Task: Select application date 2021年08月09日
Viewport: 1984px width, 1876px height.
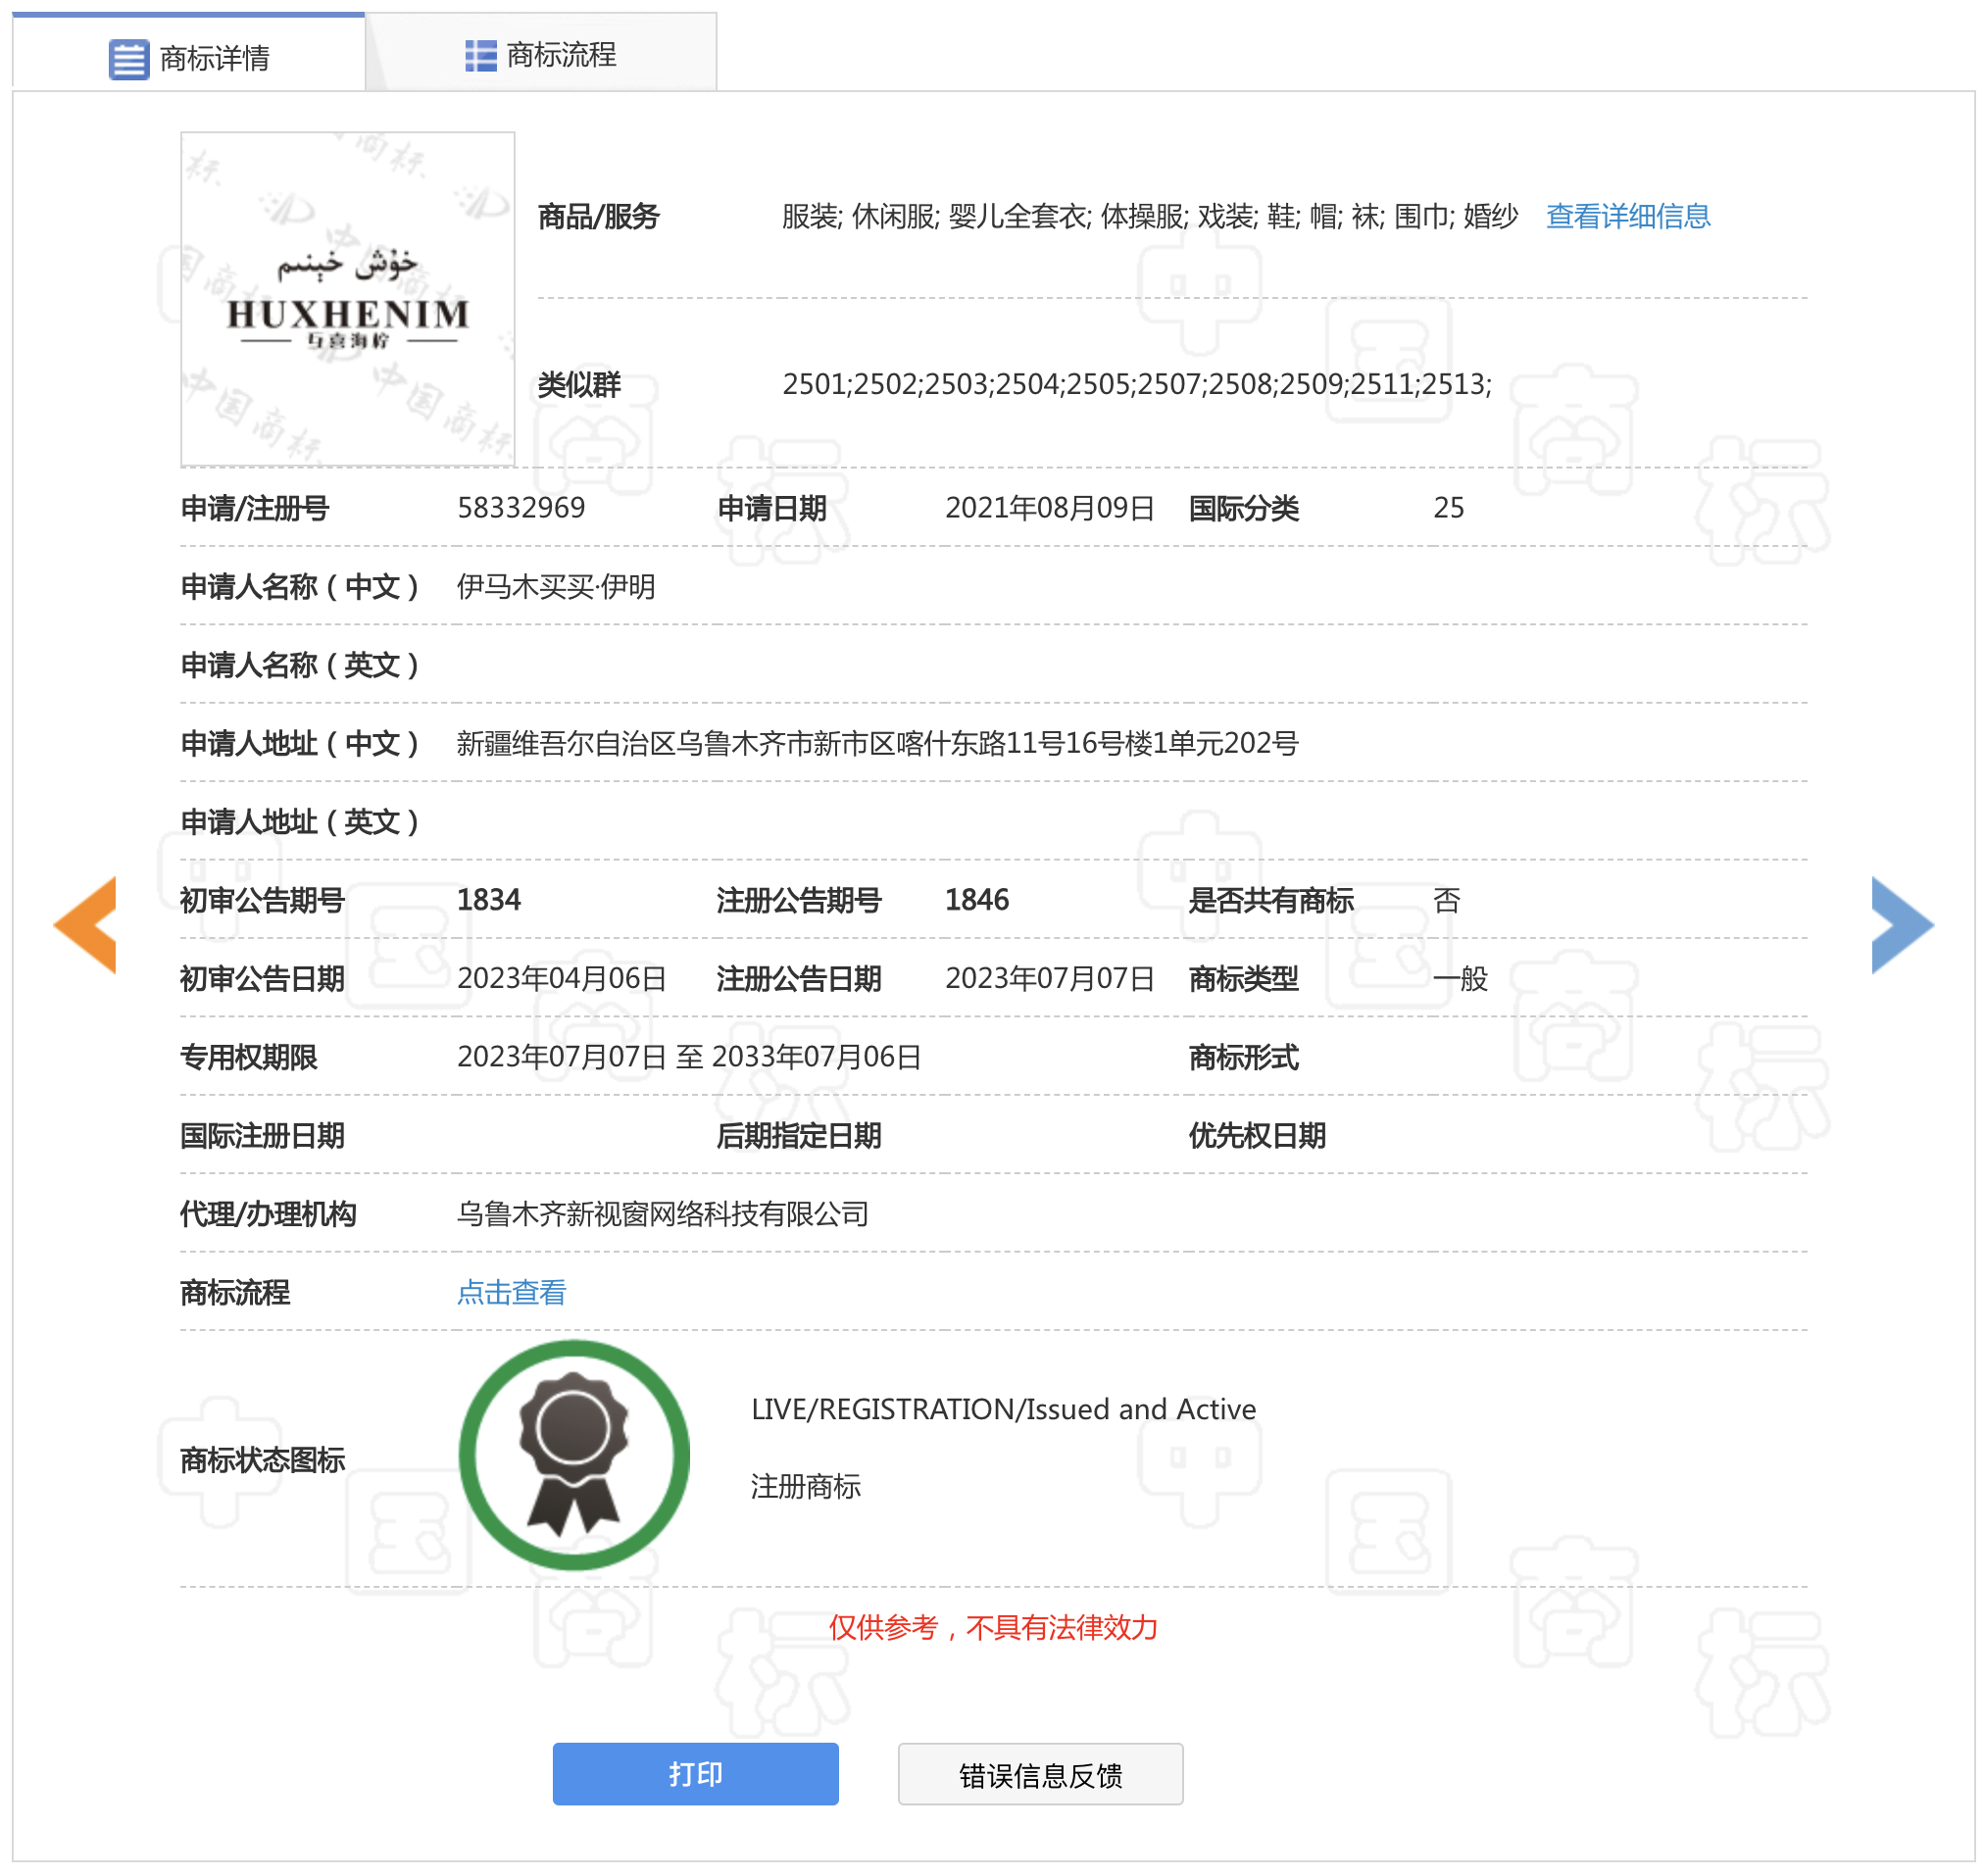Action: (1049, 508)
